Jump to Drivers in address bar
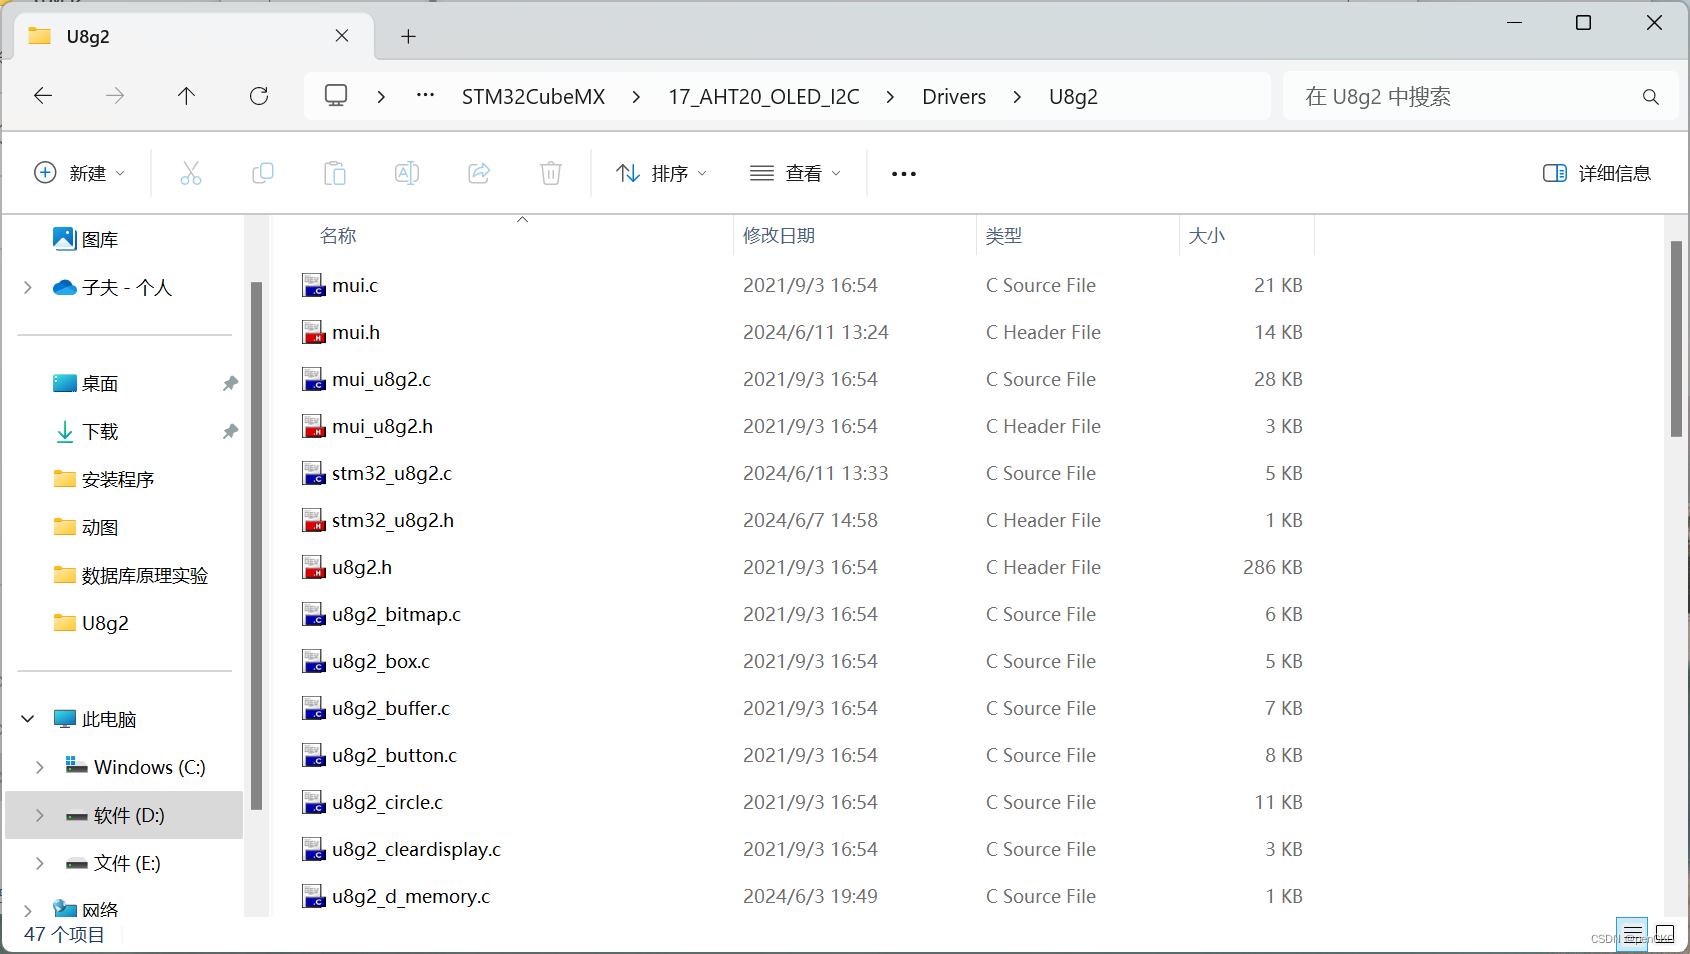Image resolution: width=1690 pixels, height=954 pixels. point(954,97)
